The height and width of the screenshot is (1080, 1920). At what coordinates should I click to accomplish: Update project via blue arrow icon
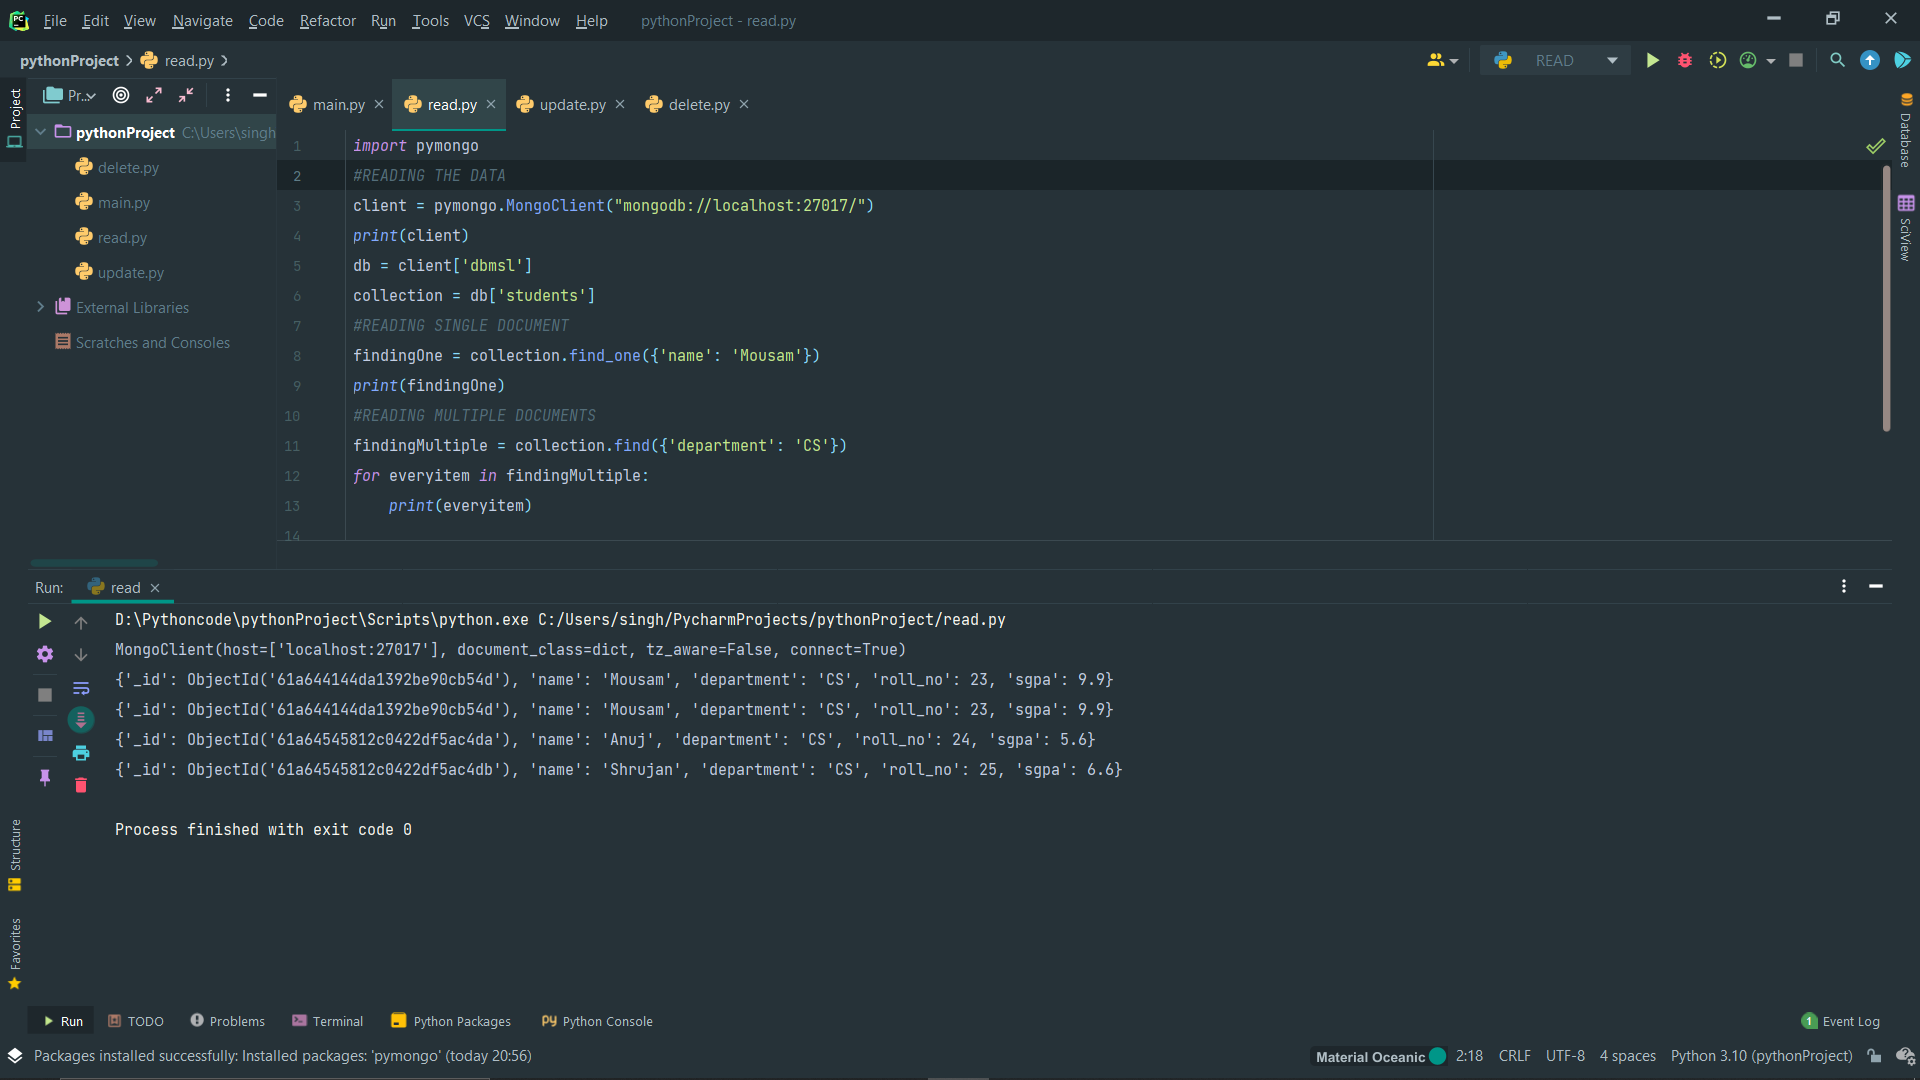coord(1870,60)
